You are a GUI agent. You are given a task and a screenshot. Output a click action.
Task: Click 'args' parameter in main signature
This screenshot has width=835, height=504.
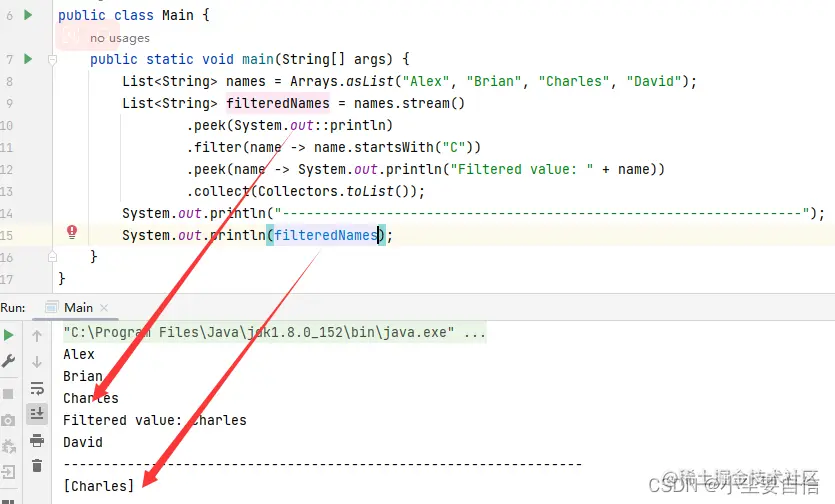(x=370, y=59)
